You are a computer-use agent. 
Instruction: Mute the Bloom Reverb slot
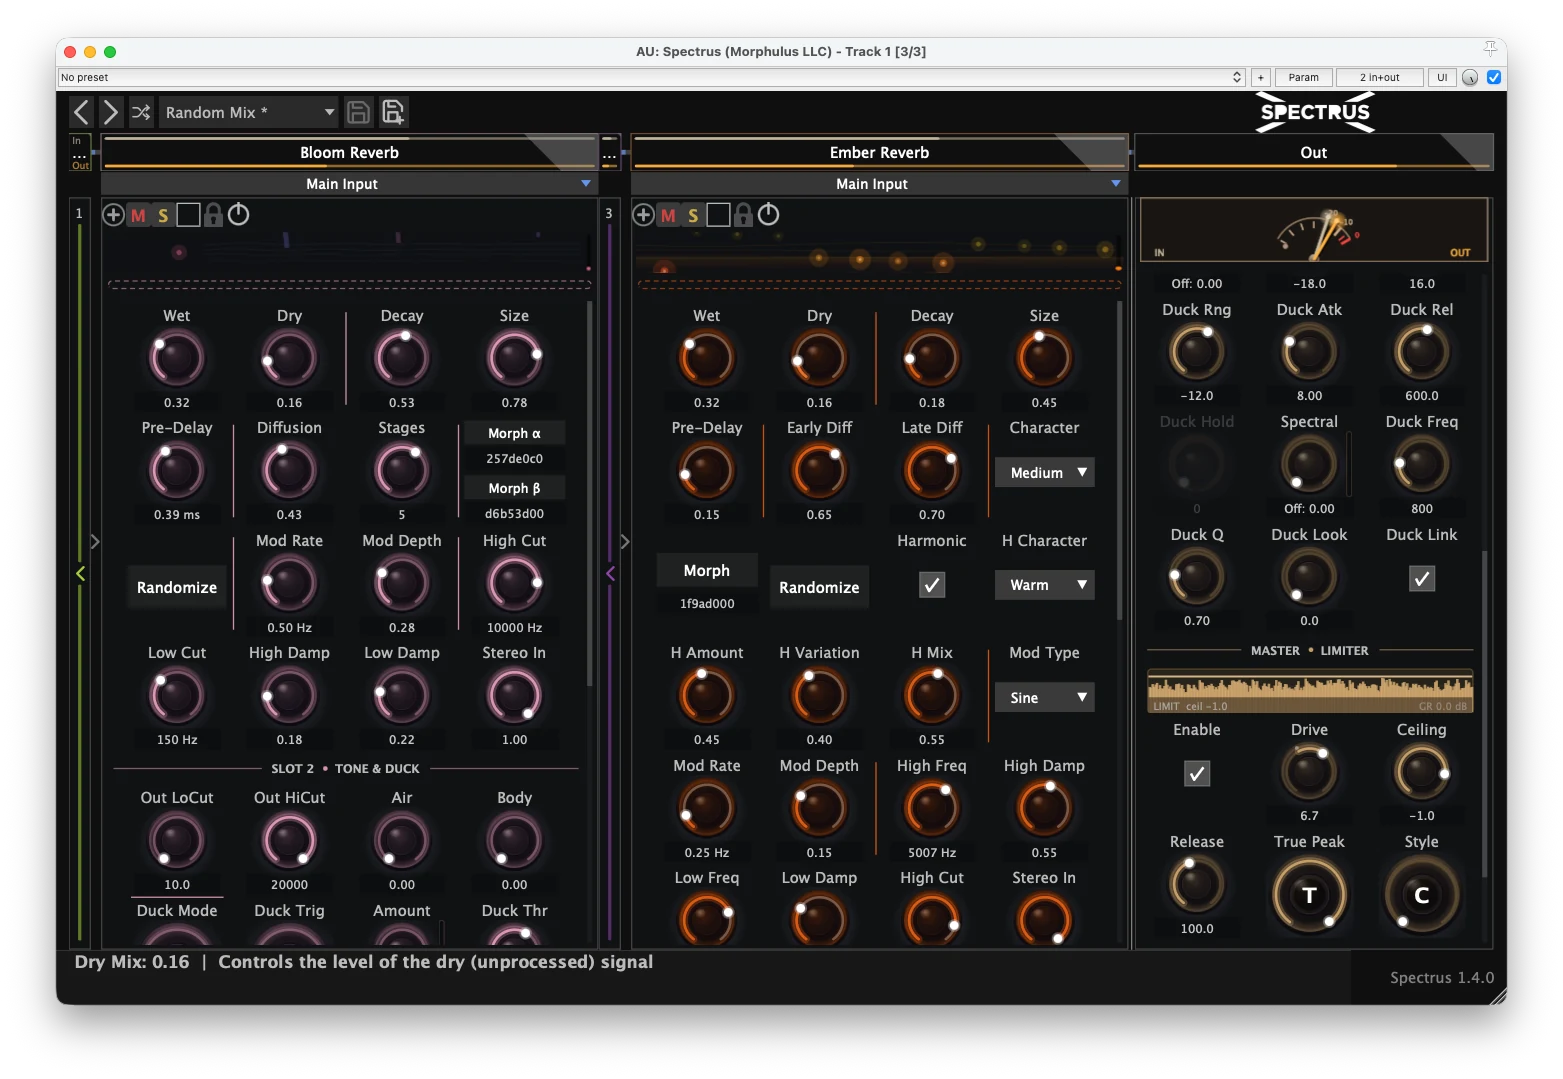pyautogui.click(x=138, y=215)
